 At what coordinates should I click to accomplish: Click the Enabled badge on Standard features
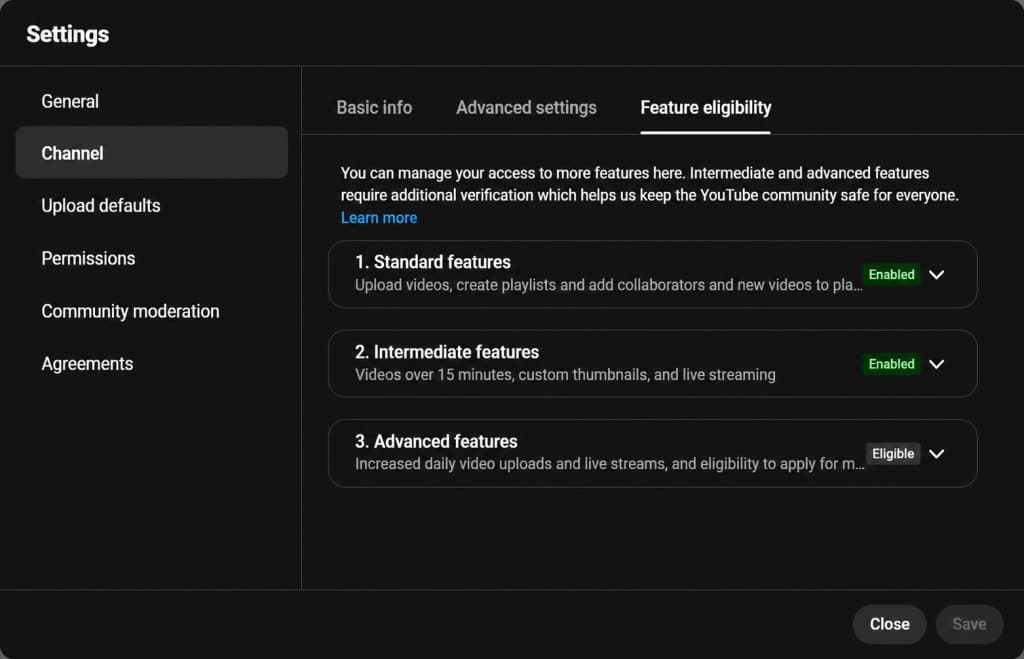(891, 275)
